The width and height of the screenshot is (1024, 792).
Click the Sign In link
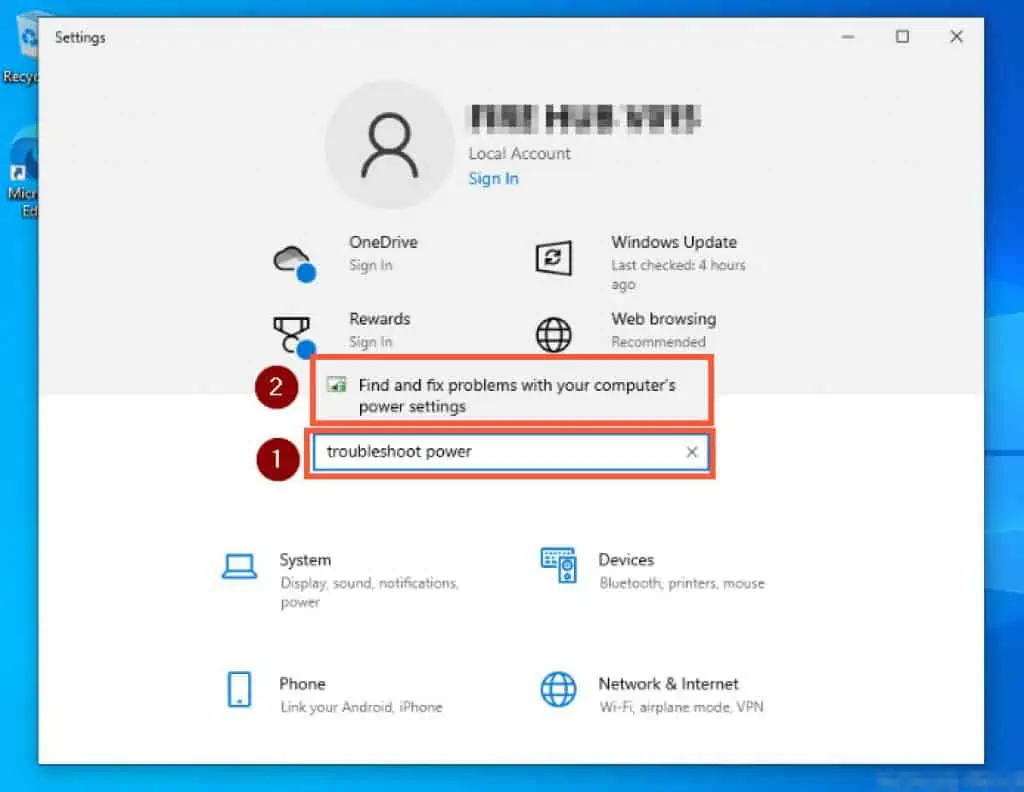[493, 178]
